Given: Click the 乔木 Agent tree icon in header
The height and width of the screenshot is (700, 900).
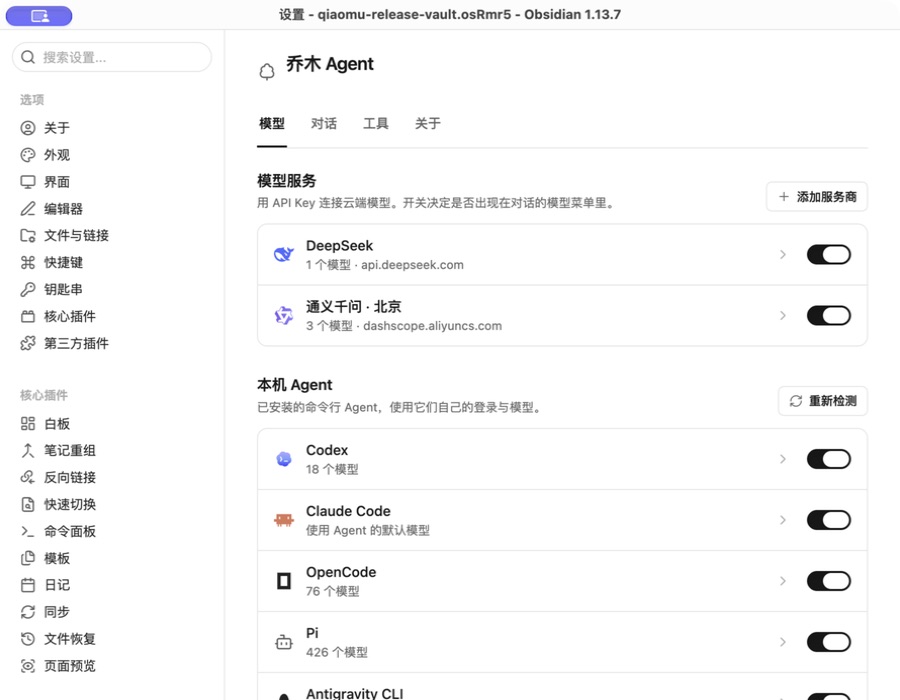Looking at the screenshot, I should coord(267,72).
